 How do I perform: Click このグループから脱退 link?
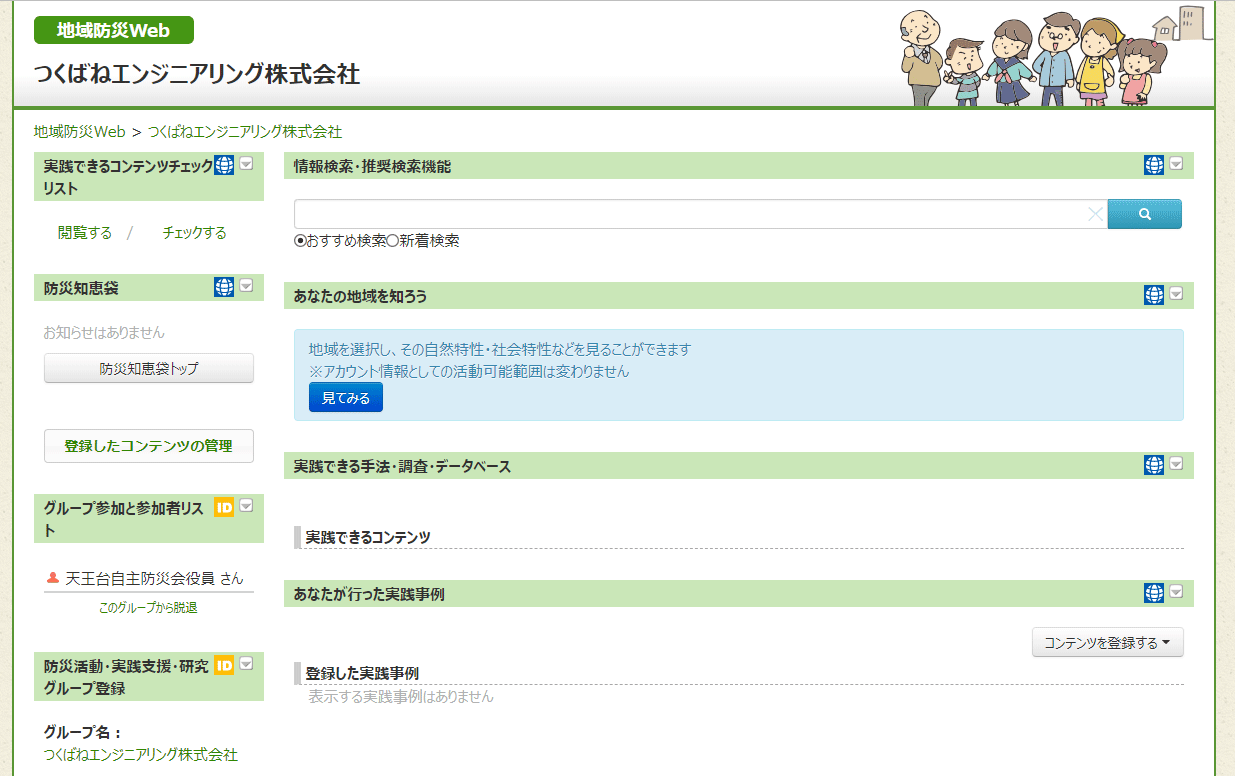point(148,607)
